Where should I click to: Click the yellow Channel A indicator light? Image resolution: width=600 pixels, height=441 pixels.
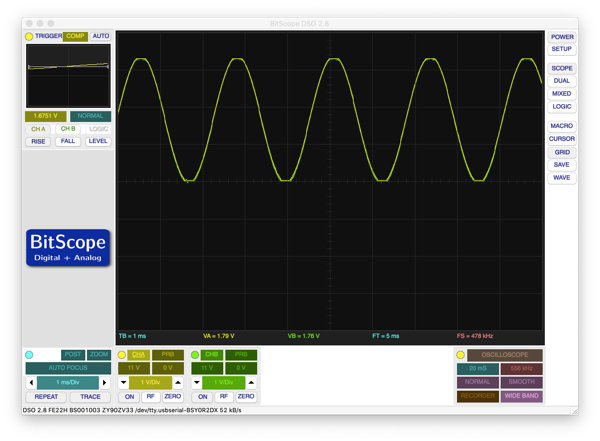(x=122, y=355)
